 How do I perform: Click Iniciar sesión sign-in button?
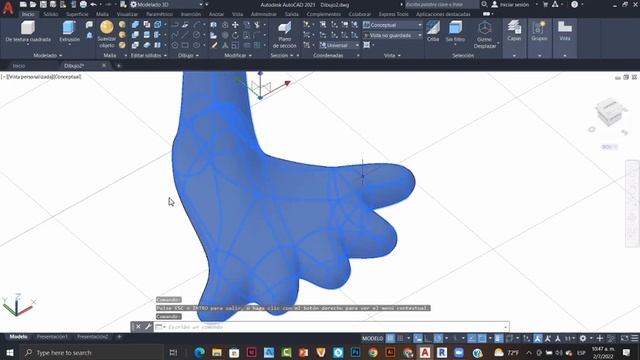click(x=510, y=4)
